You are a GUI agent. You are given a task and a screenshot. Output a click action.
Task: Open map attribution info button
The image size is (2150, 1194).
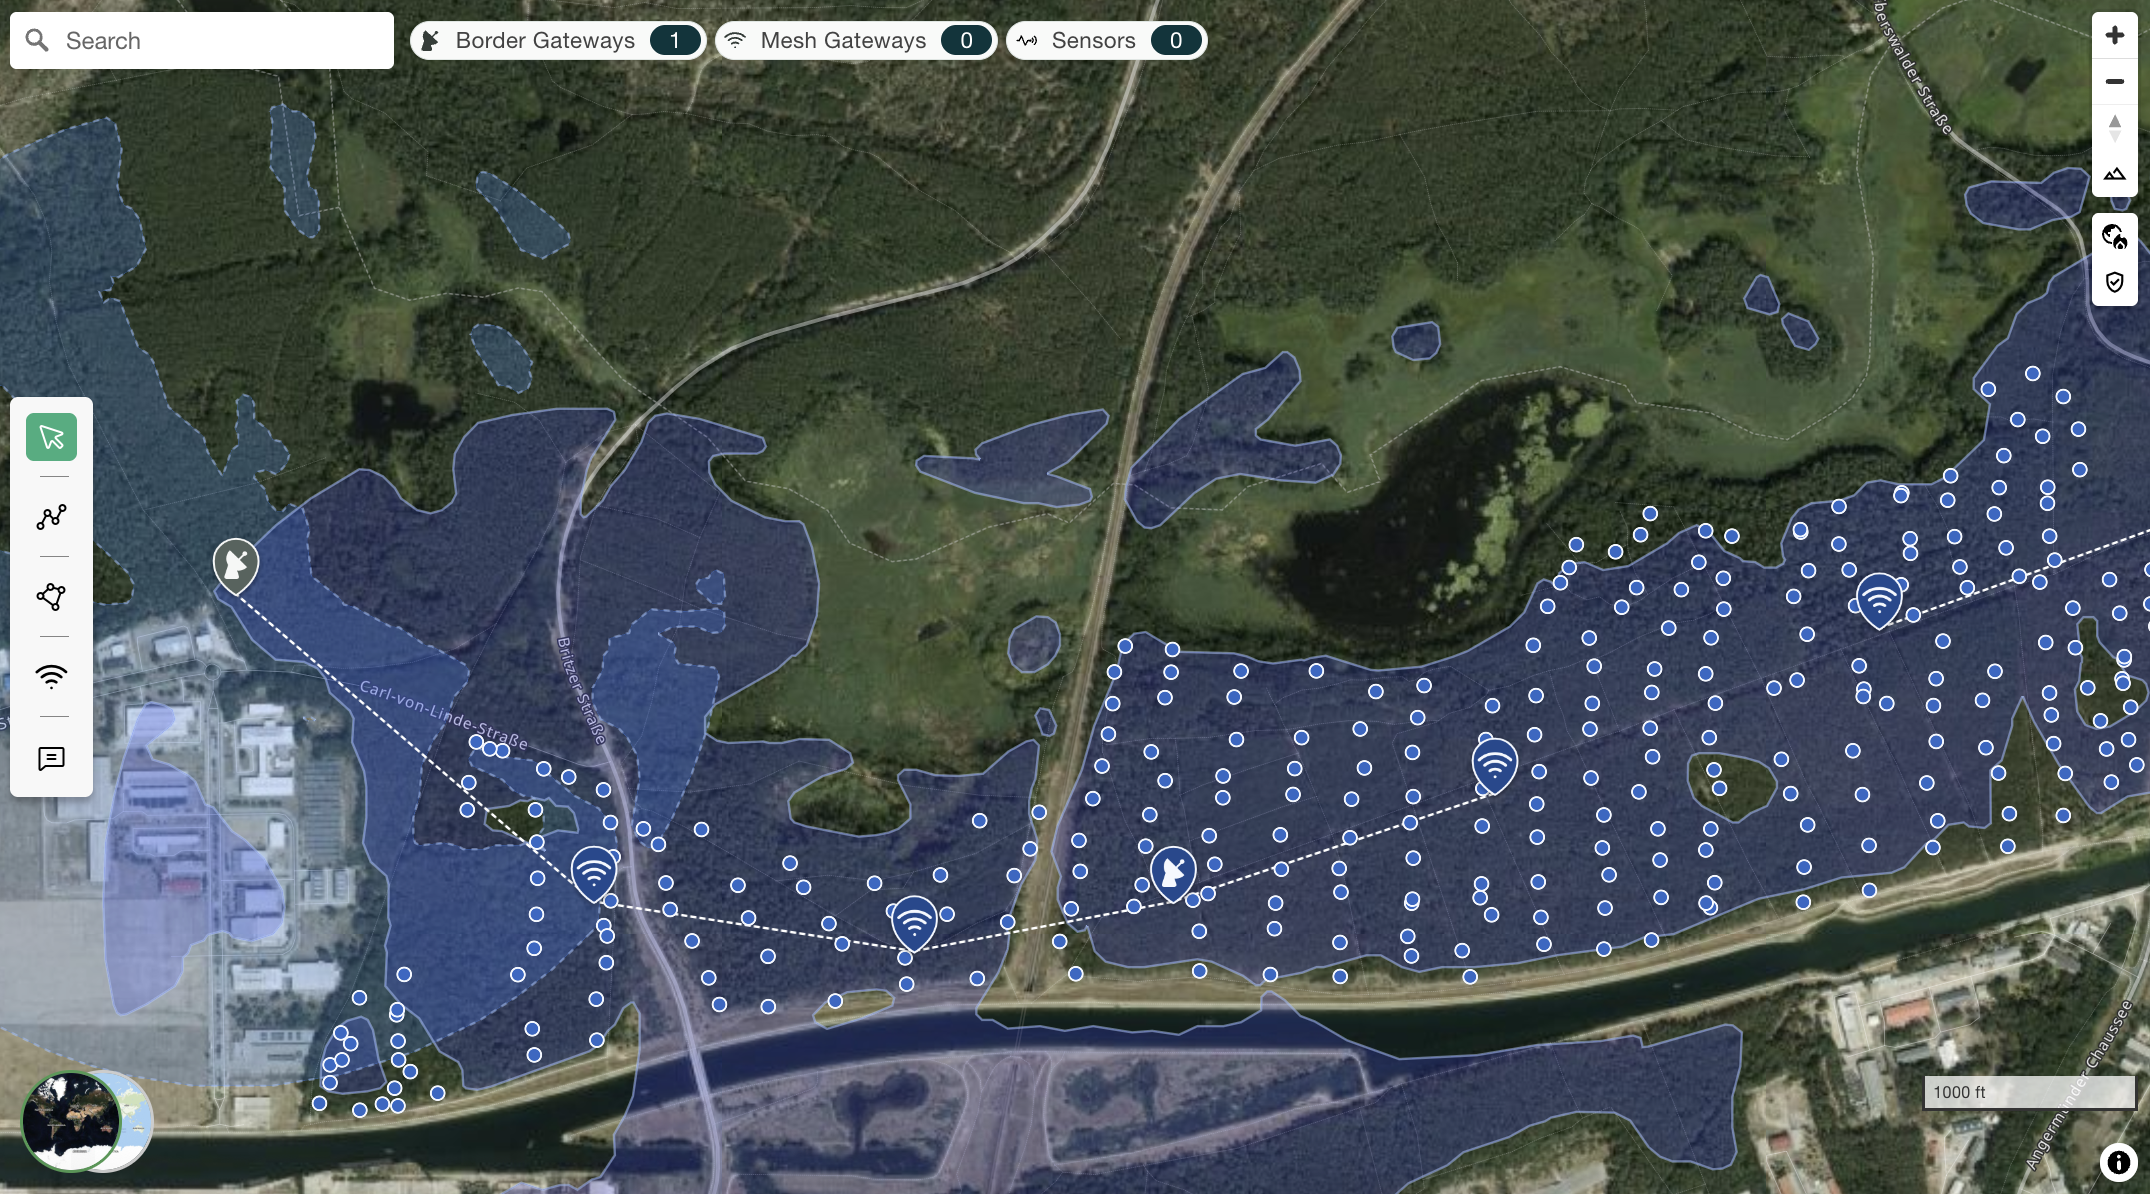pos(2118,1162)
